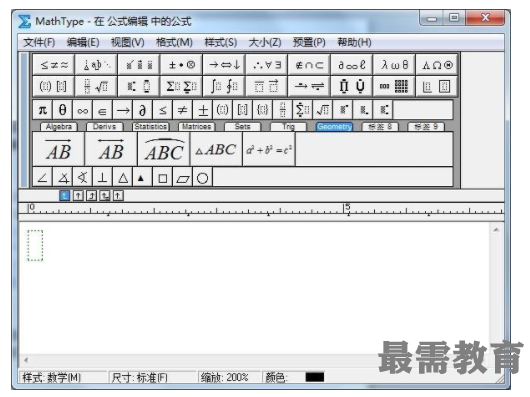Screen dimensions: 530x397
Task: Insert the angle symbol
Action: pyautogui.click(x=43, y=178)
